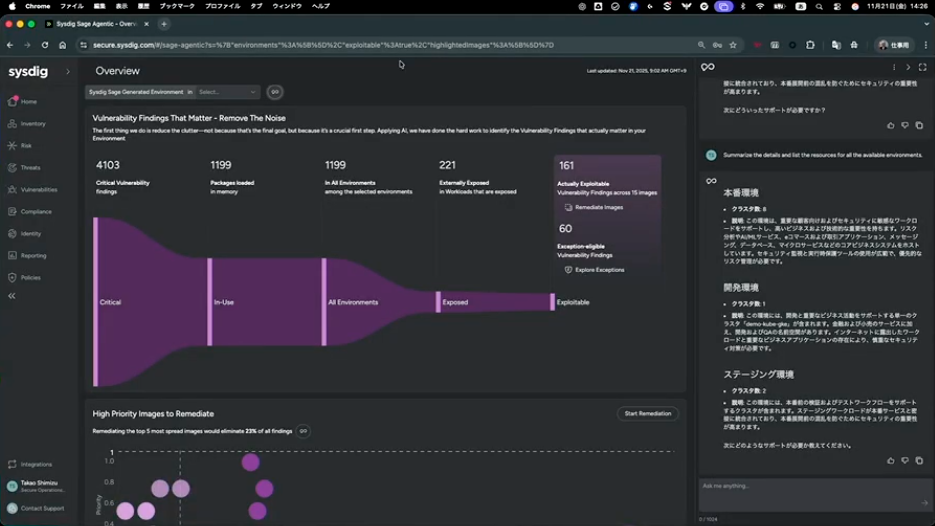Open the ブックマーク menu in menu bar
Viewport: 935px width, 526px height.
[177, 6]
